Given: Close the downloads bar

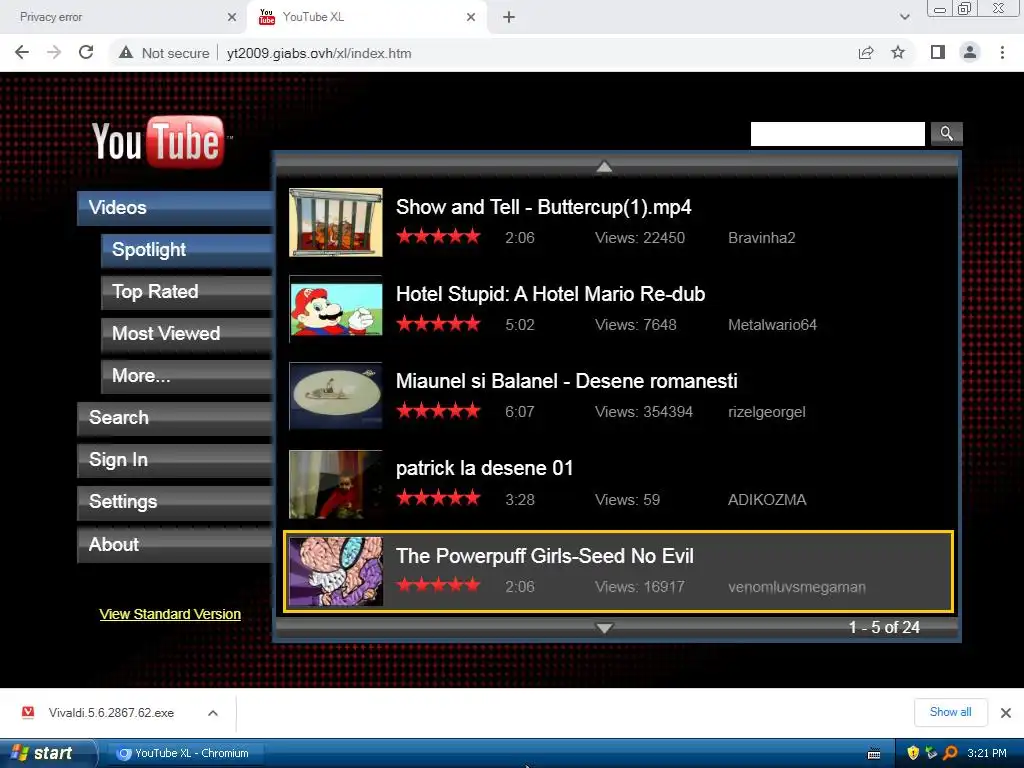Looking at the screenshot, I should 1006,712.
